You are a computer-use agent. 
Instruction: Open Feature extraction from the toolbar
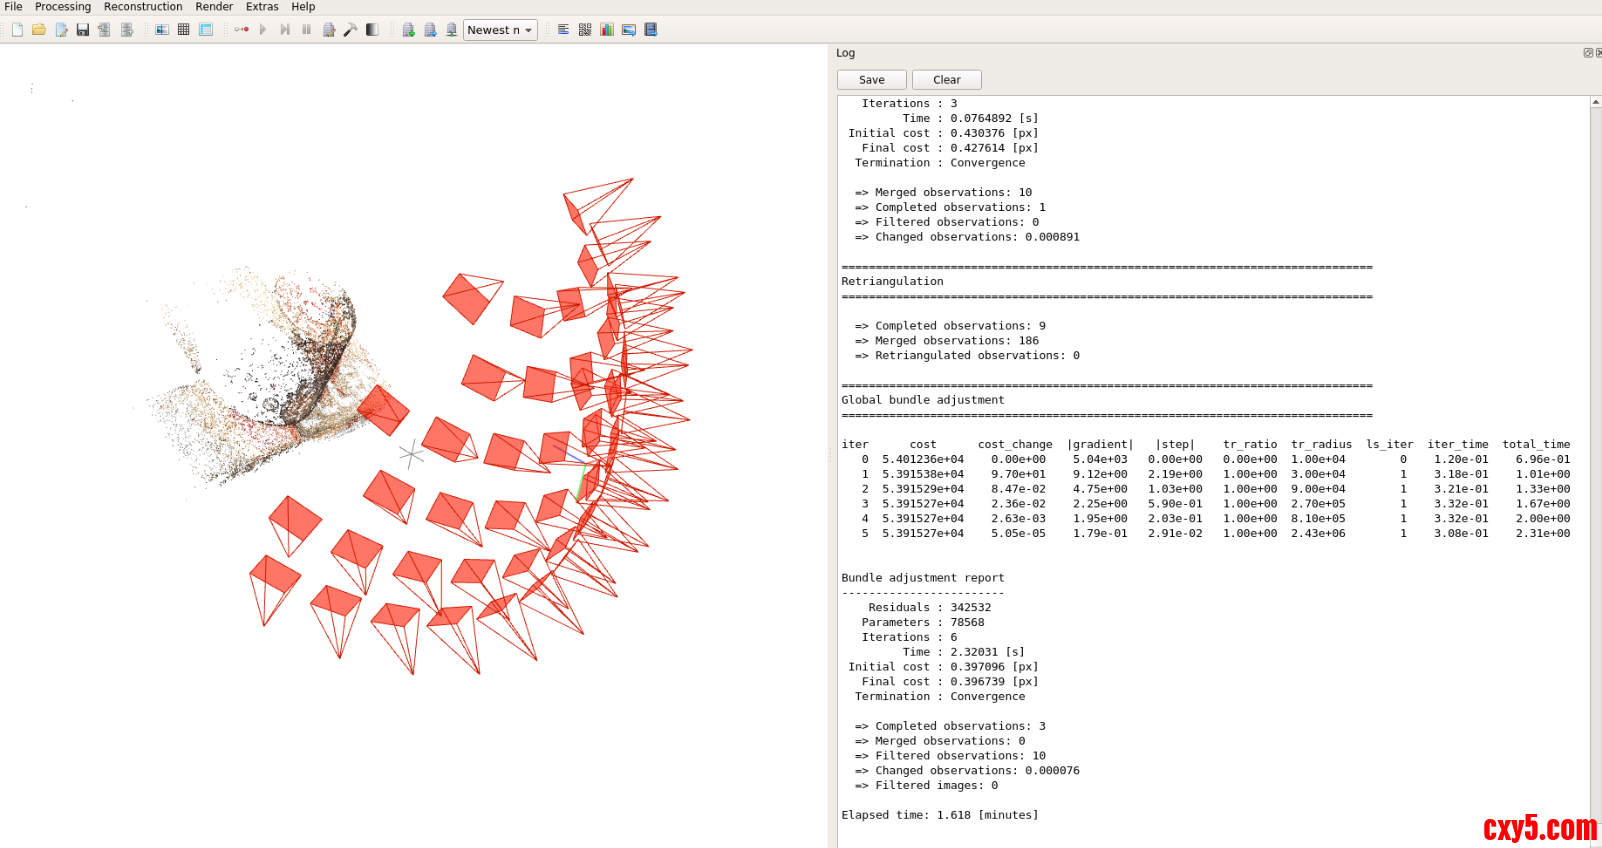click(x=162, y=30)
